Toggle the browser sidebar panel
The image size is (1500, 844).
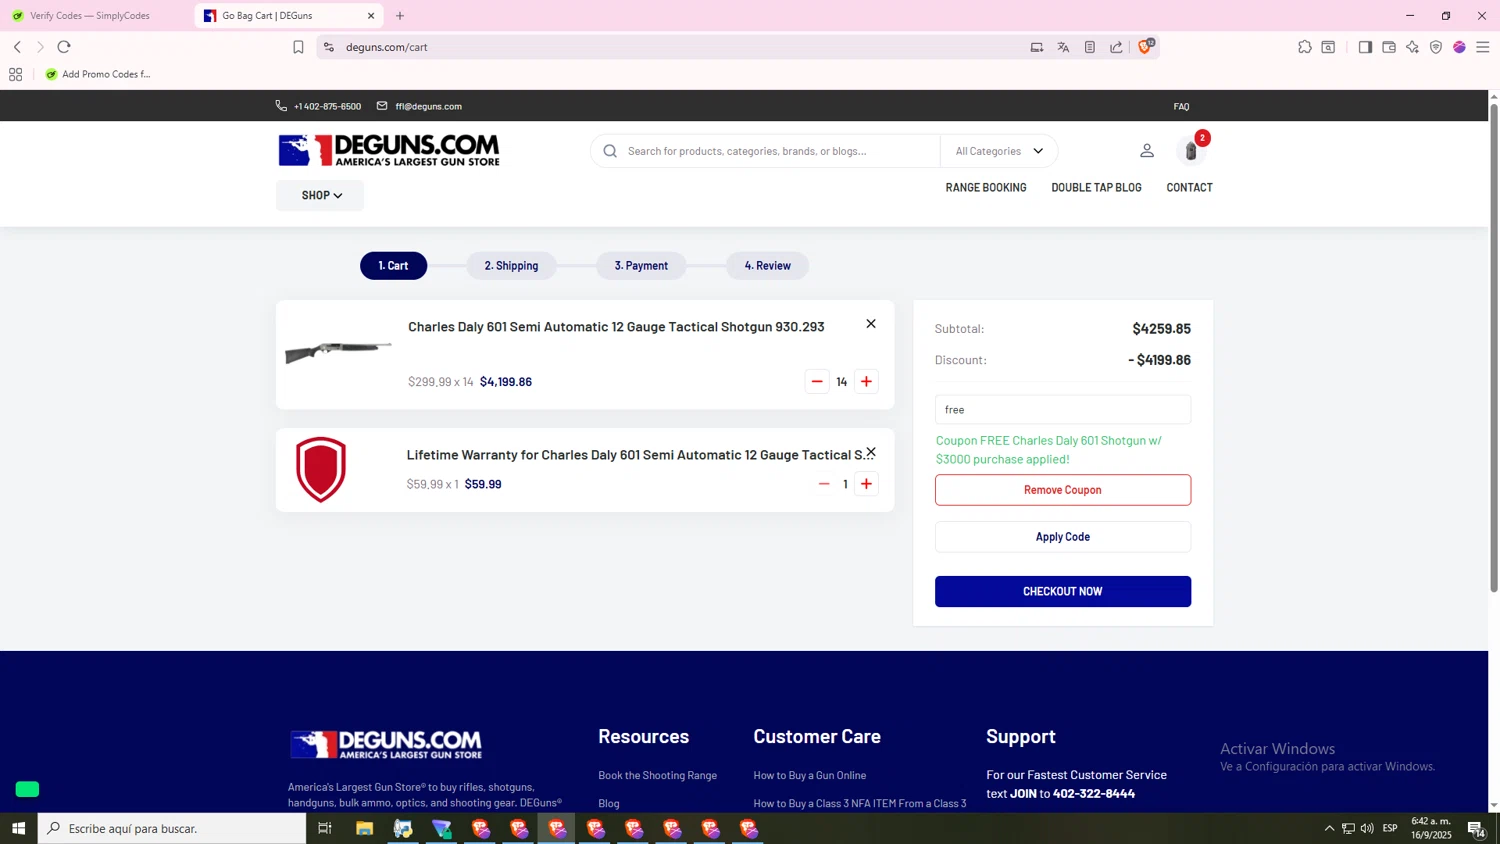coord(1365,47)
